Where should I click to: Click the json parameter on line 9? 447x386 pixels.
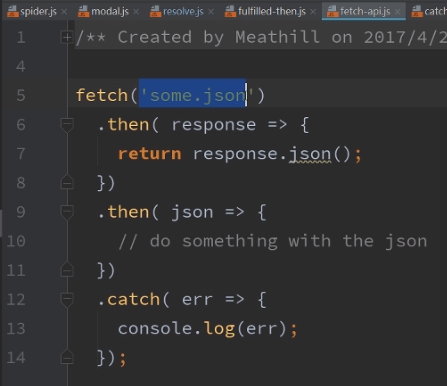[192, 213]
